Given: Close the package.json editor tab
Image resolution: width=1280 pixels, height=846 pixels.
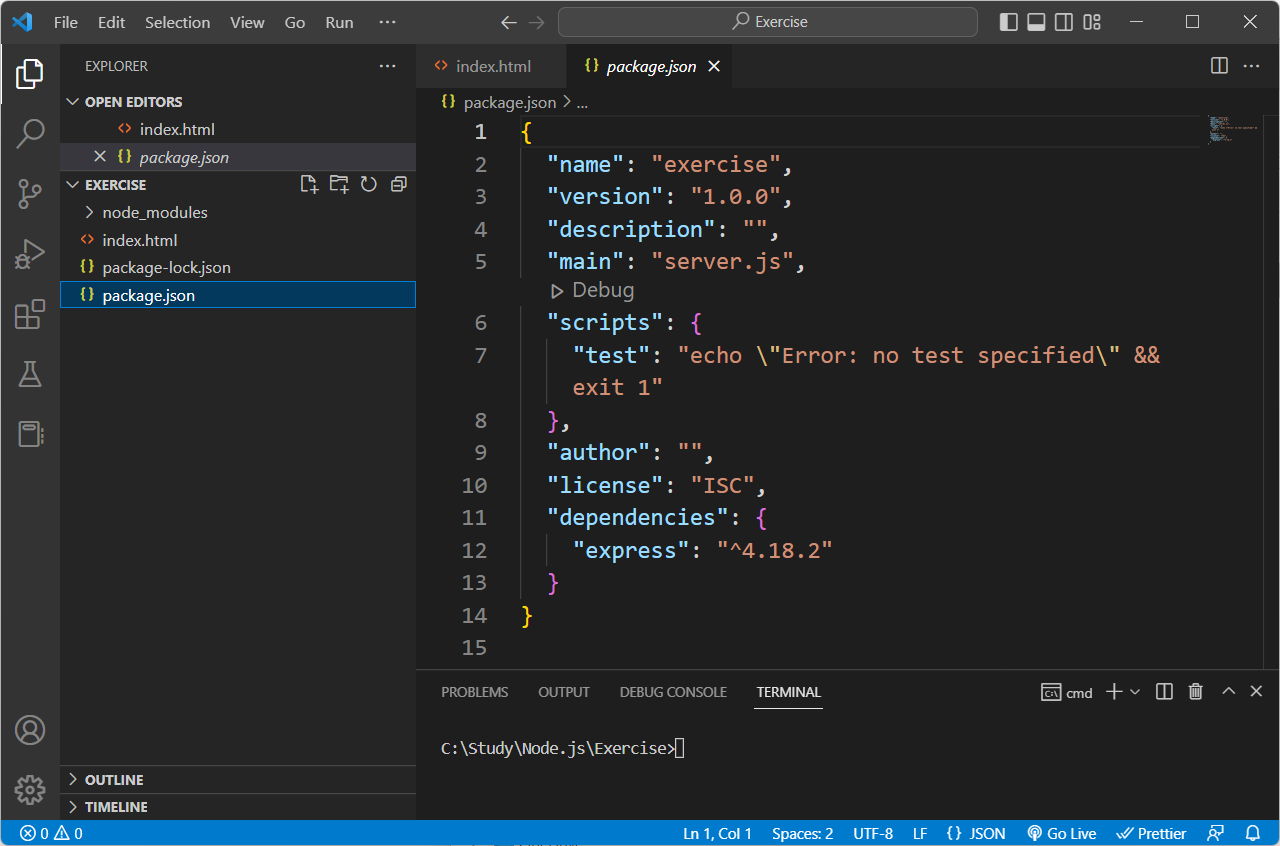Looking at the screenshot, I should tap(714, 67).
